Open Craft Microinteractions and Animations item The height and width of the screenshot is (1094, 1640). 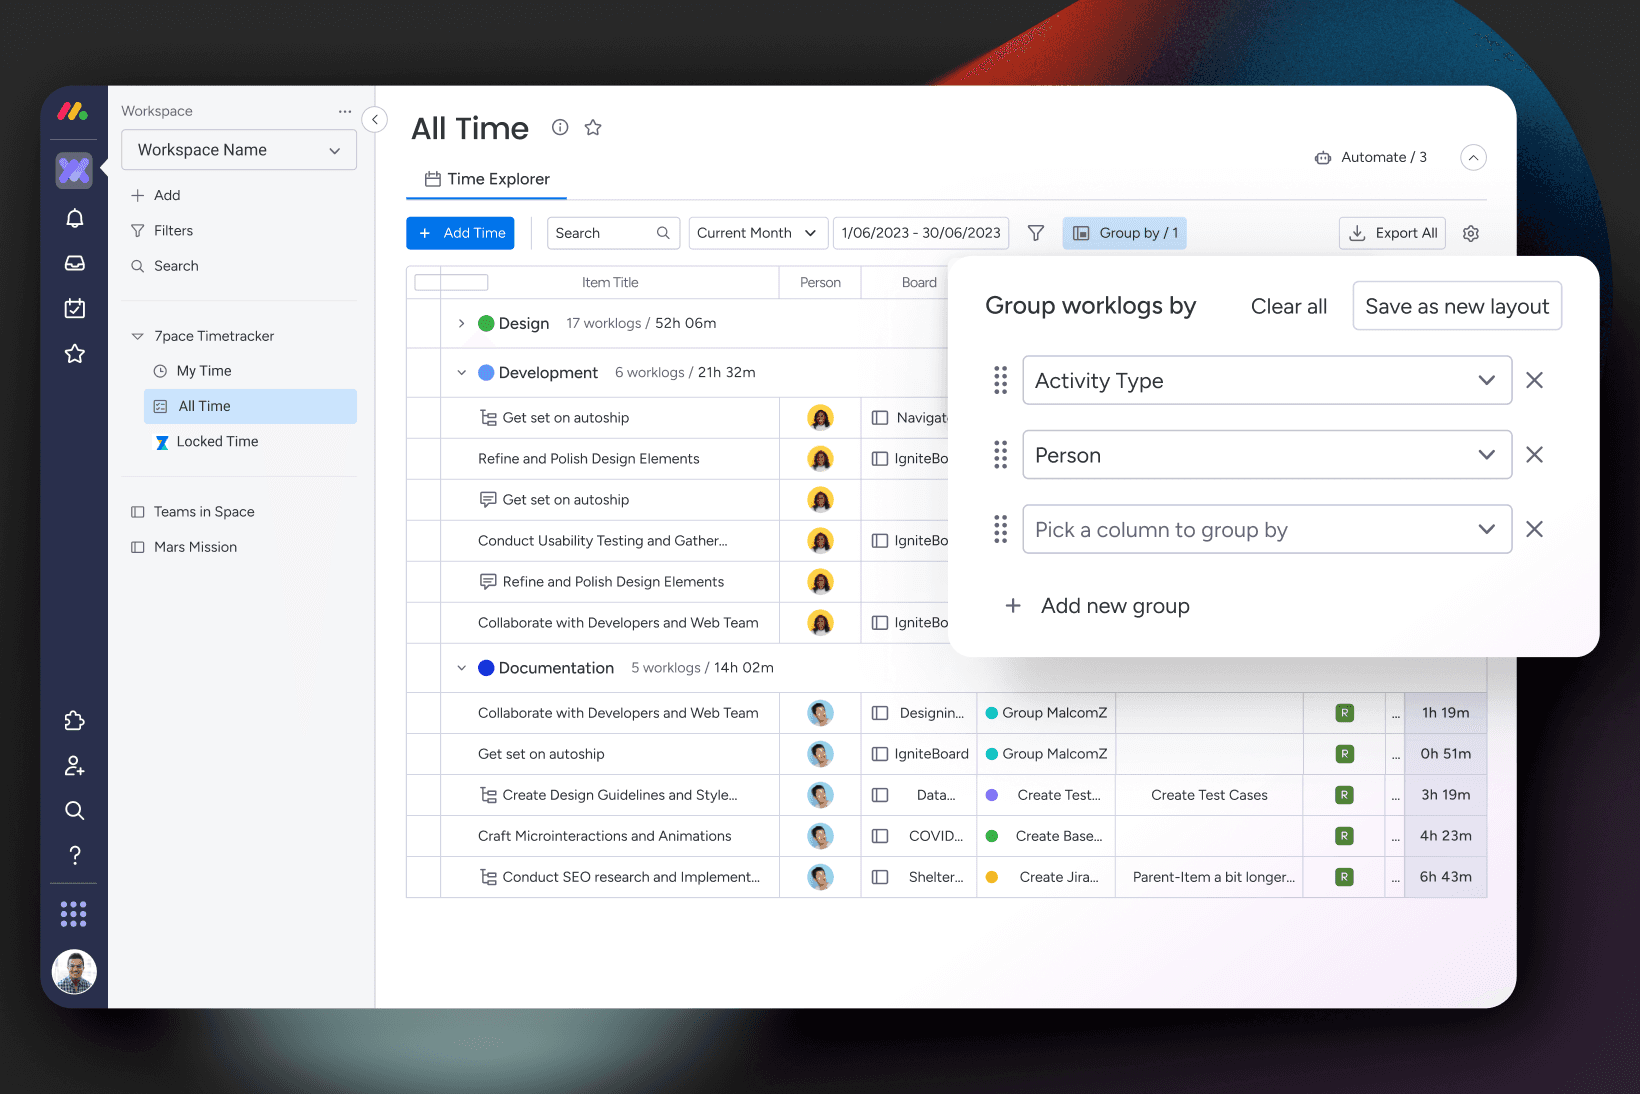click(604, 836)
